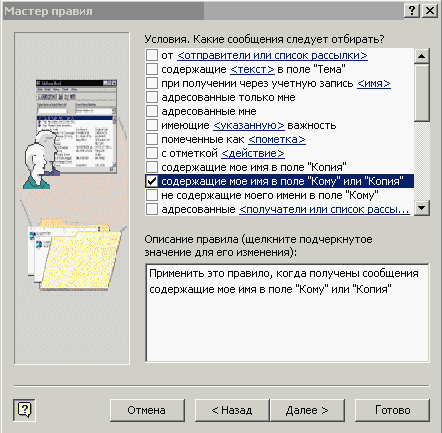Check "не содержащие моего имени в поле Кому"
This screenshot has height=433, width=442.
click(x=152, y=195)
